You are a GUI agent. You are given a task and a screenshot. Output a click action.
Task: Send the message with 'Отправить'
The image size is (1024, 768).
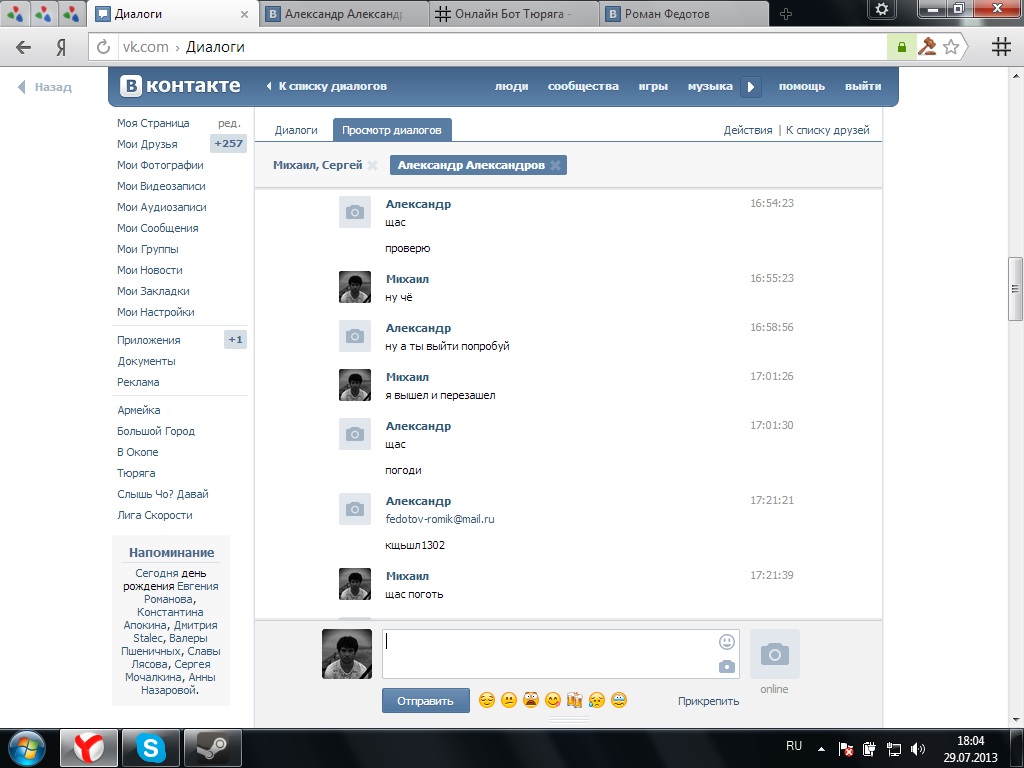click(426, 701)
